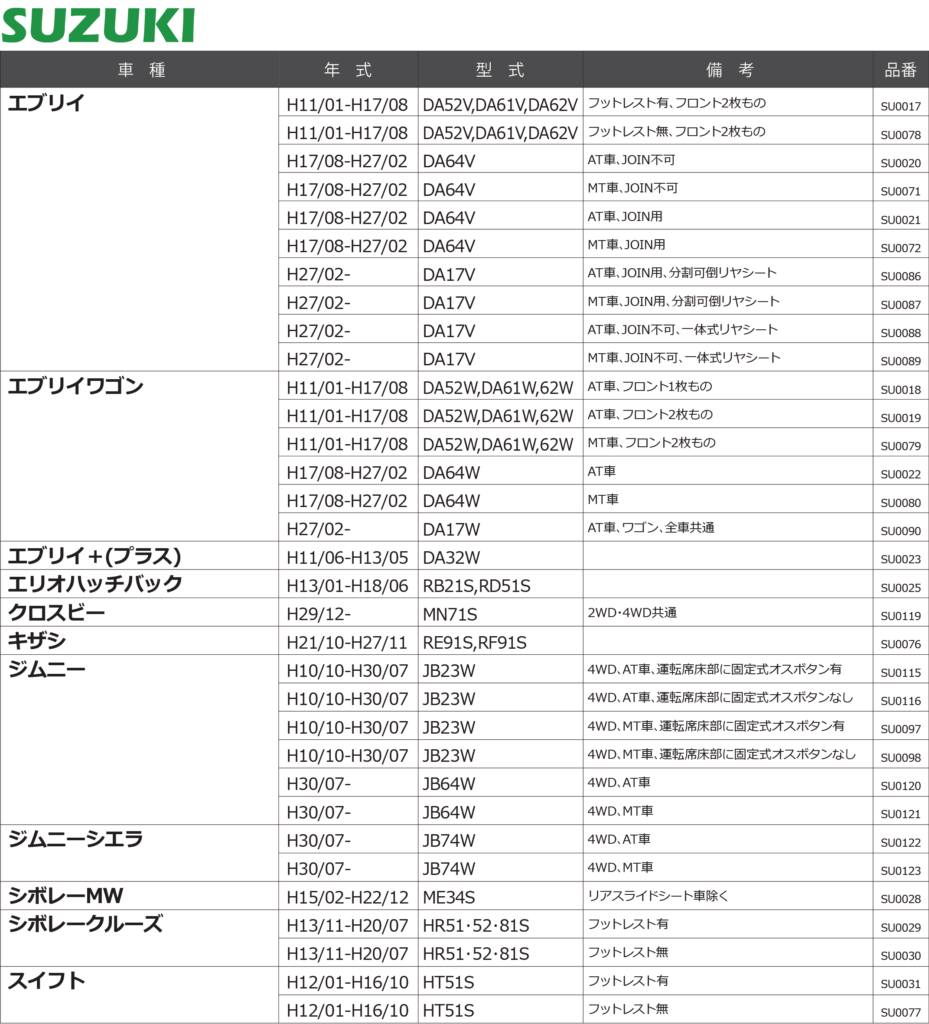Screen dimensions: 929x1024
Task: Click the H11/06-H13/05 year cell
Action: pyautogui.click(x=347, y=557)
